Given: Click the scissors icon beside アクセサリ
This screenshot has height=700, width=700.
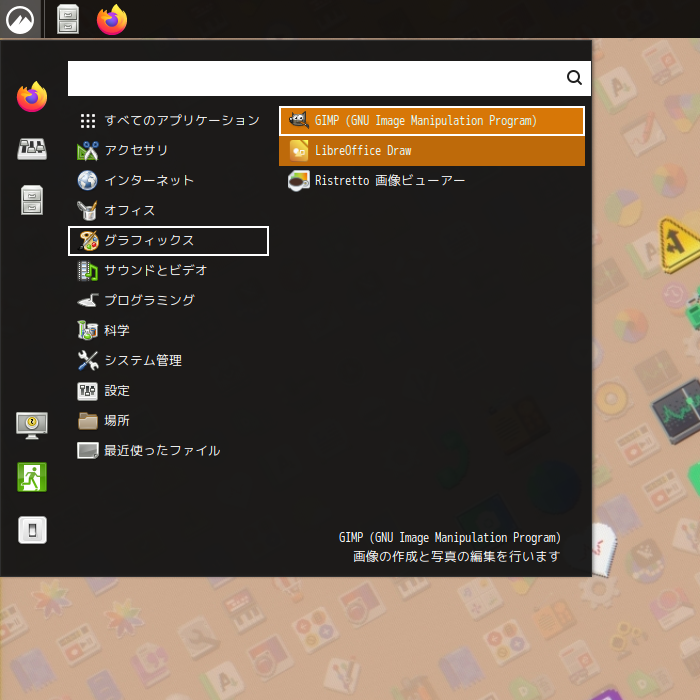Looking at the screenshot, I should coord(88,150).
